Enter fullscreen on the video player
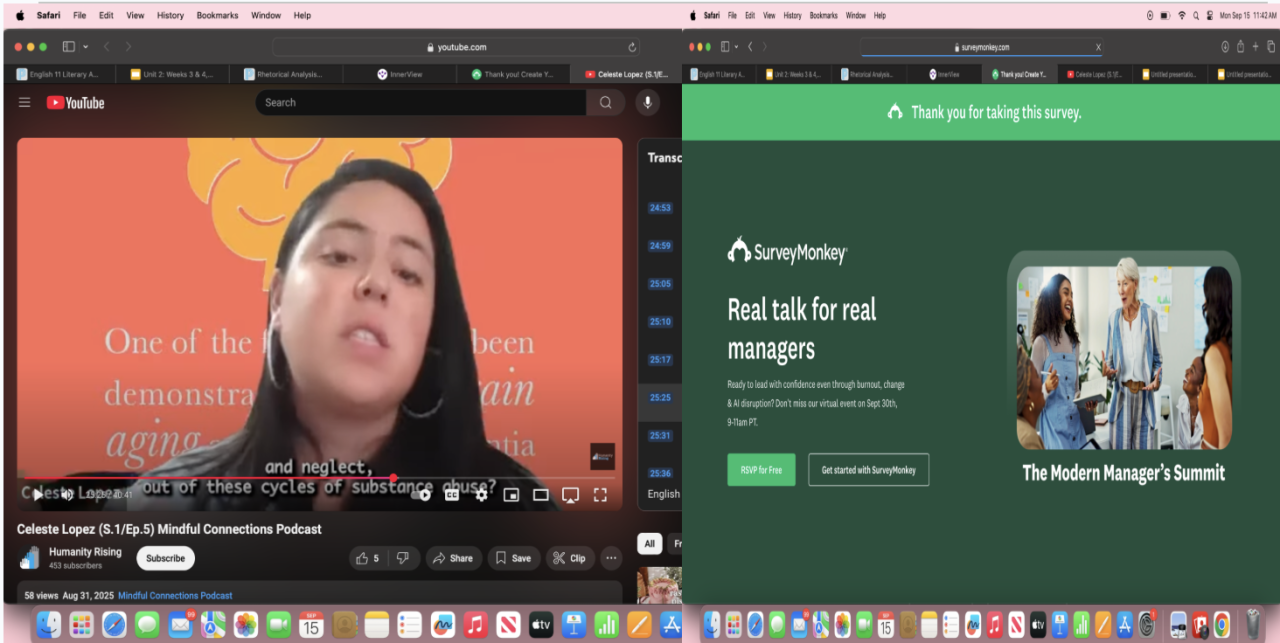1280x643 pixels. click(601, 494)
